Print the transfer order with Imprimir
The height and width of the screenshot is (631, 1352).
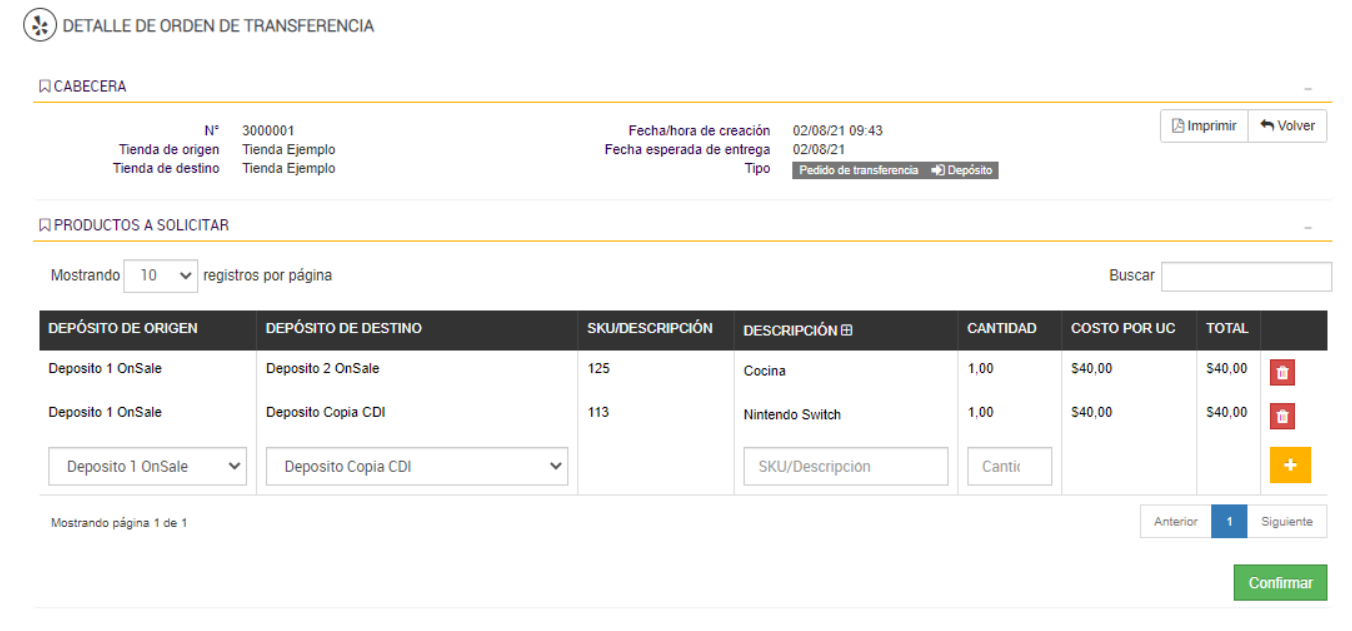pos(1204,126)
